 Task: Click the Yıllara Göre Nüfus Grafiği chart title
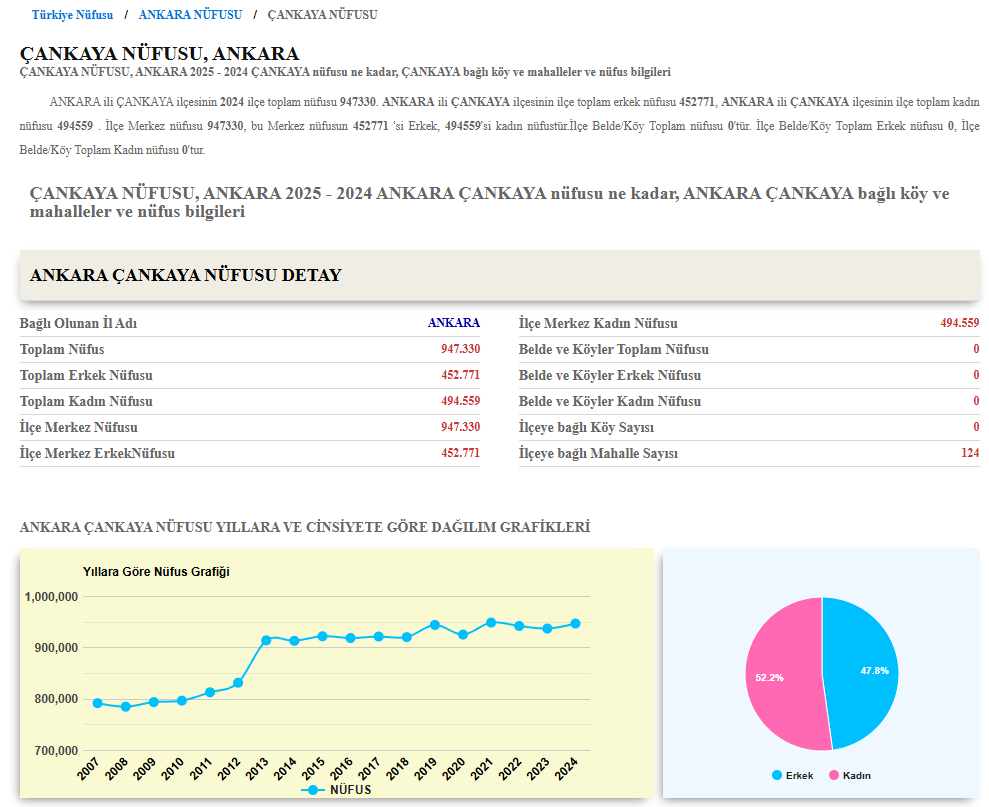click(156, 572)
